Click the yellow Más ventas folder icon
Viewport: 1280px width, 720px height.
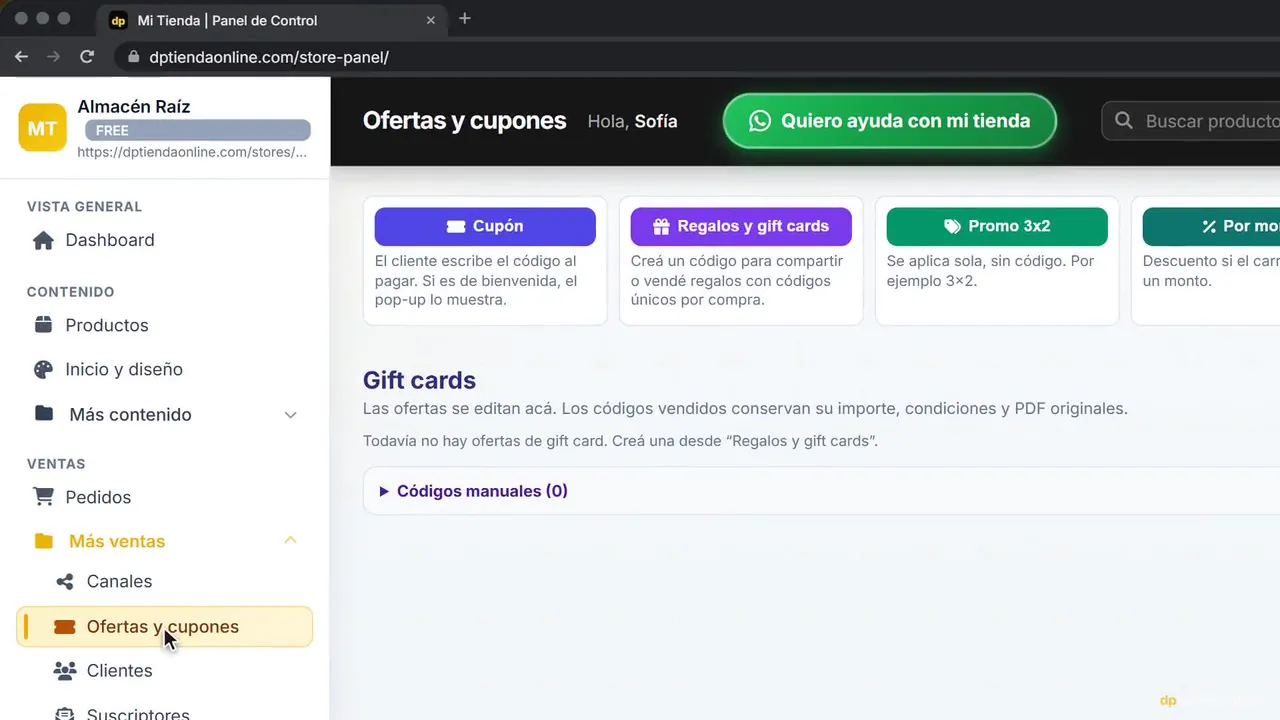click(x=44, y=541)
